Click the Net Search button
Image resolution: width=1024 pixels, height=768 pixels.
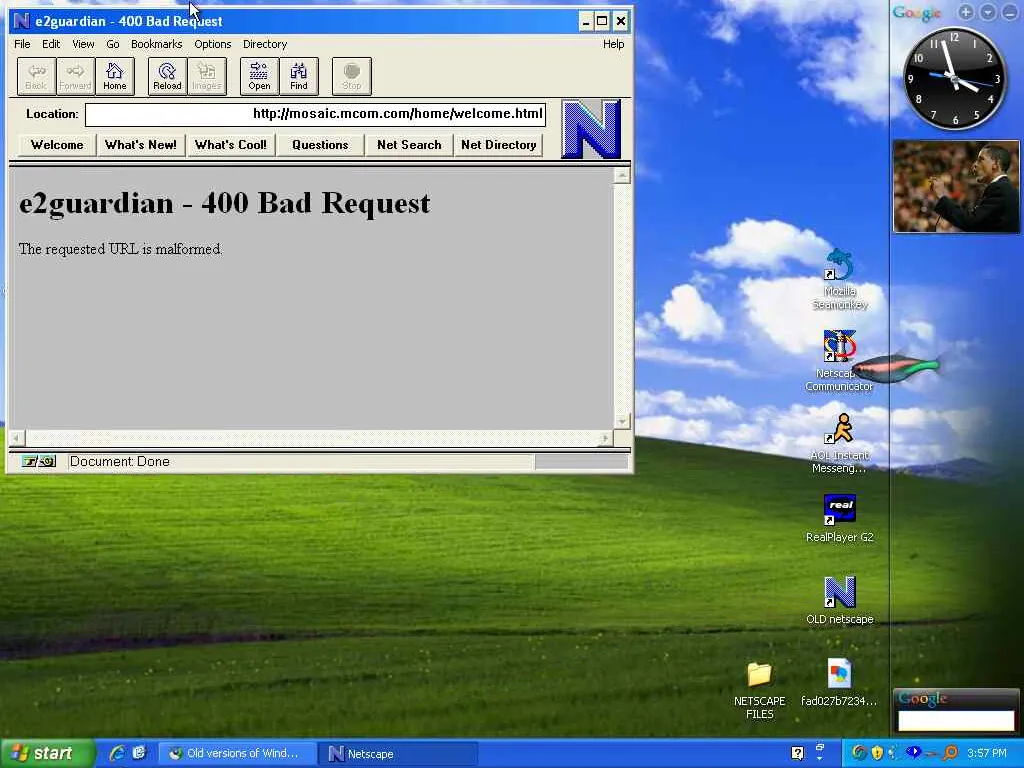tap(409, 145)
